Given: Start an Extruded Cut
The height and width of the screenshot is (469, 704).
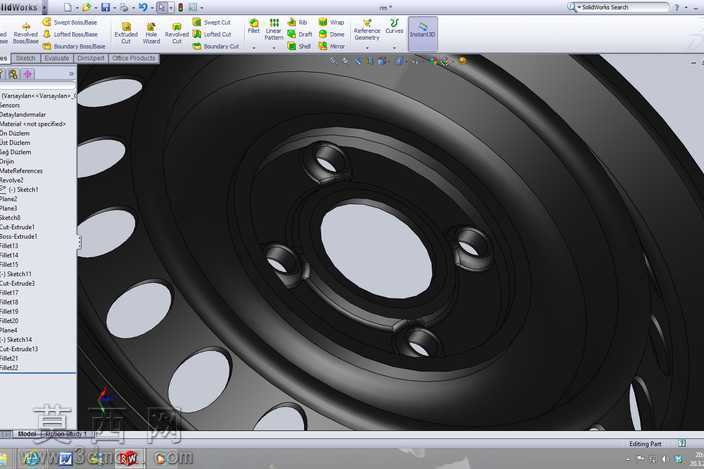Looking at the screenshot, I should pos(126,34).
